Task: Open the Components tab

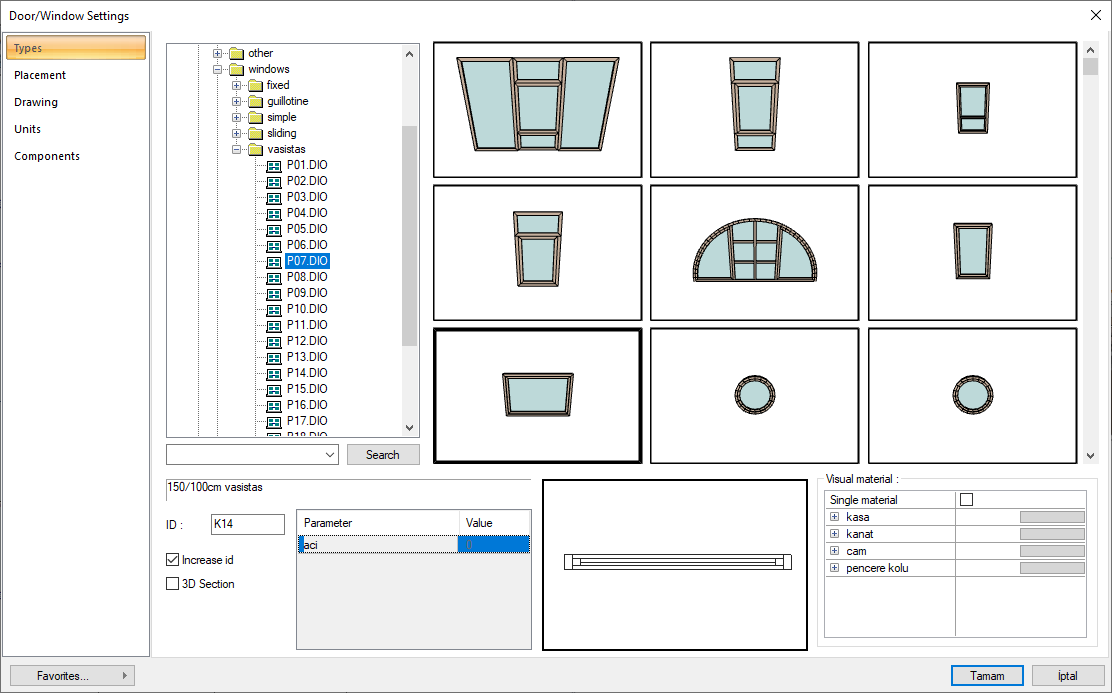Action: [x=47, y=156]
